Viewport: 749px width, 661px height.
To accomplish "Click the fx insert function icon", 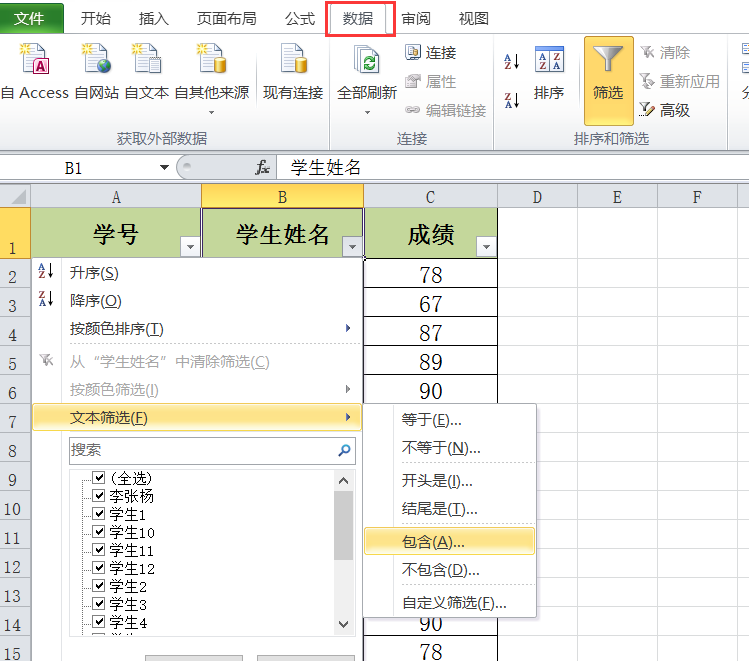I will coord(262,168).
